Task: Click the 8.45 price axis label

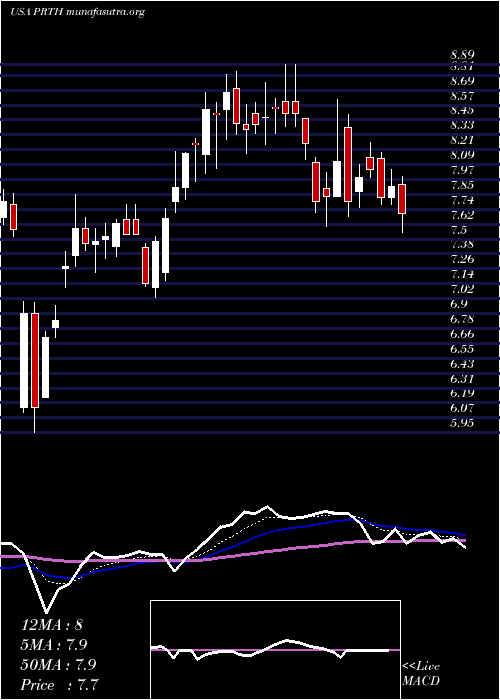Action: coord(462,110)
